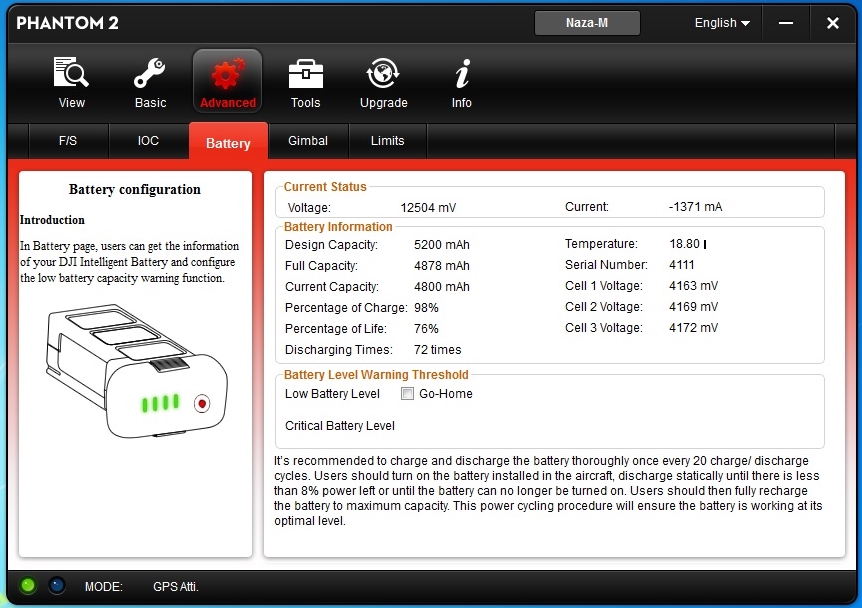
Task: Enable the Go-Home checkbox
Action: coord(407,394)
